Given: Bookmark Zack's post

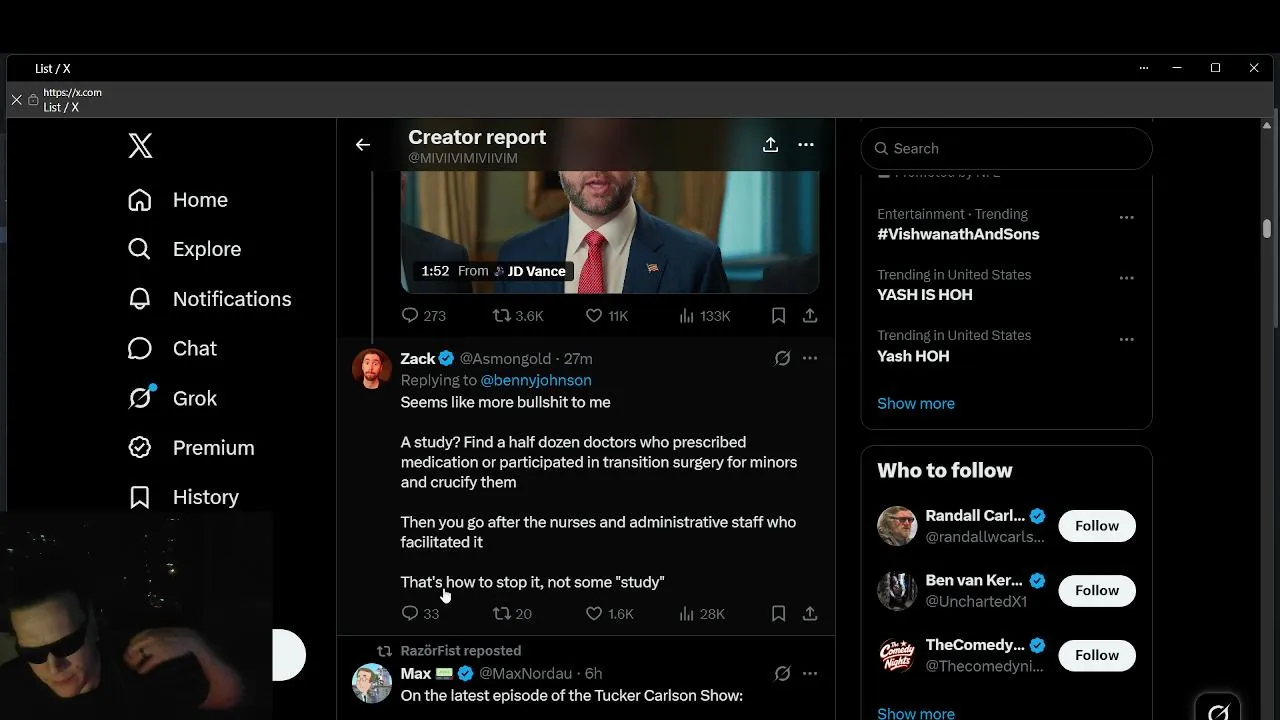Looking at the screenshot, I should click(778, 614).
